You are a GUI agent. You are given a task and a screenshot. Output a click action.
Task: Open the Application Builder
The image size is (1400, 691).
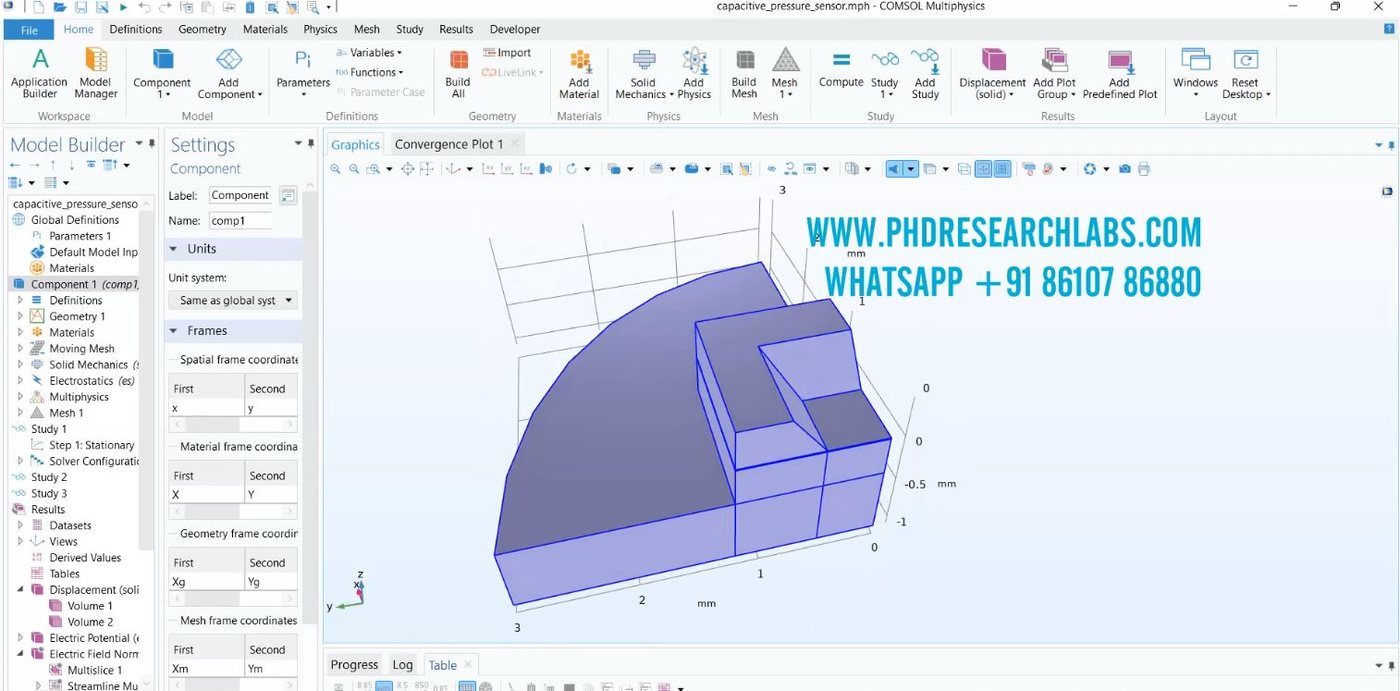click(x=40, y=73)
